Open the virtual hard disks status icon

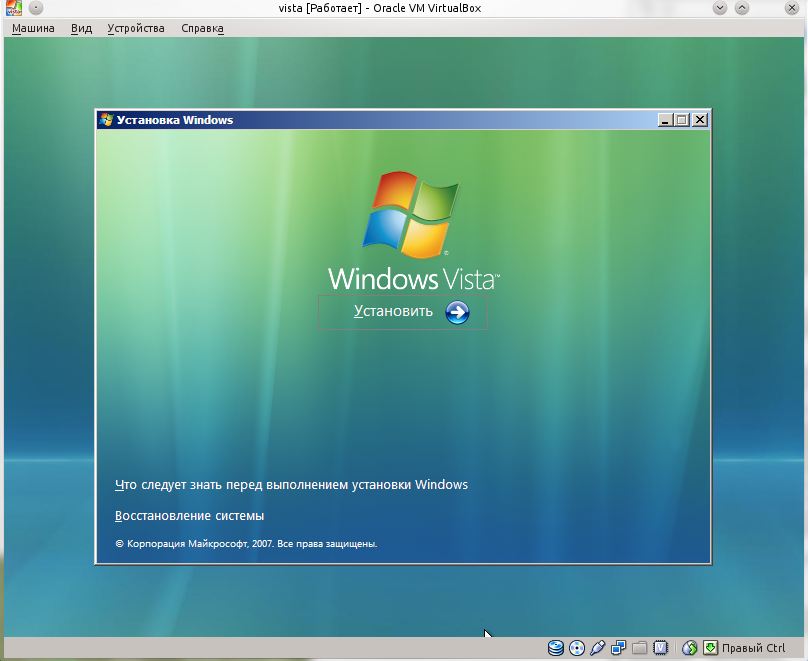[556, 648]
